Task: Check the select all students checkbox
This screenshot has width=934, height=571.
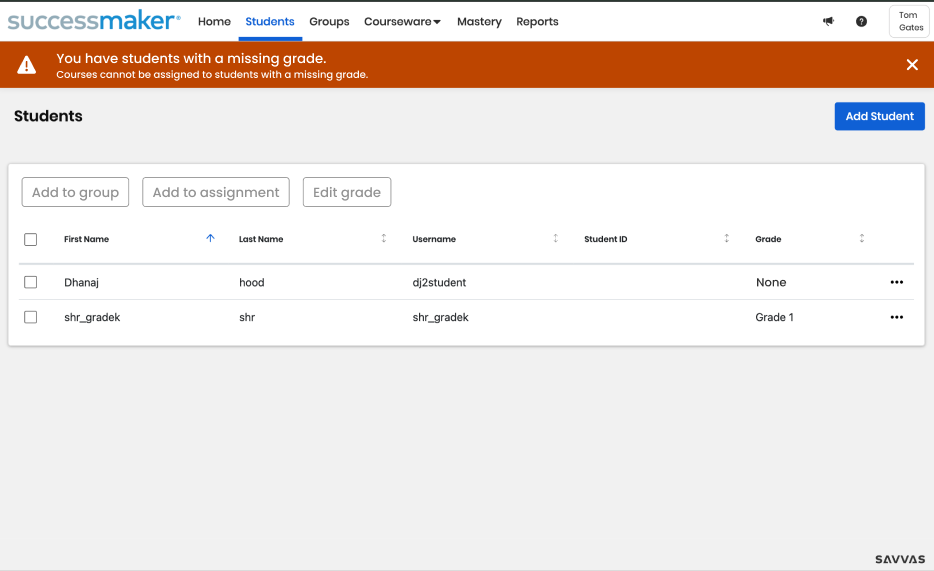Action: point(31,239)
